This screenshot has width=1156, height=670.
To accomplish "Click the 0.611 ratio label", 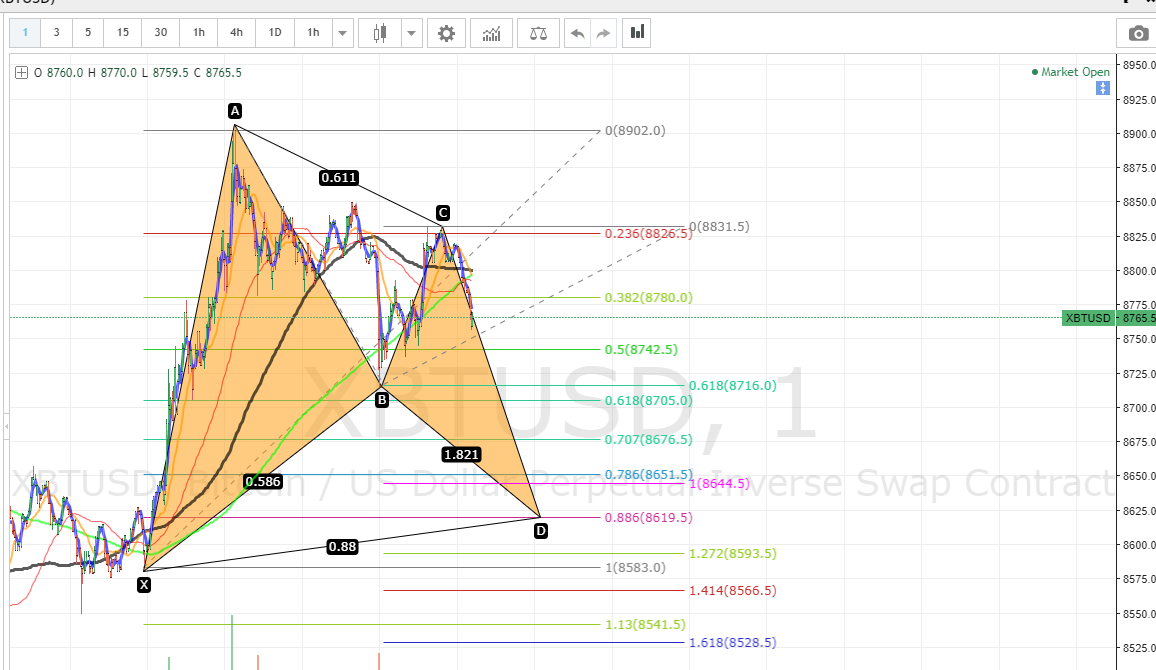I will click(338, 178).
